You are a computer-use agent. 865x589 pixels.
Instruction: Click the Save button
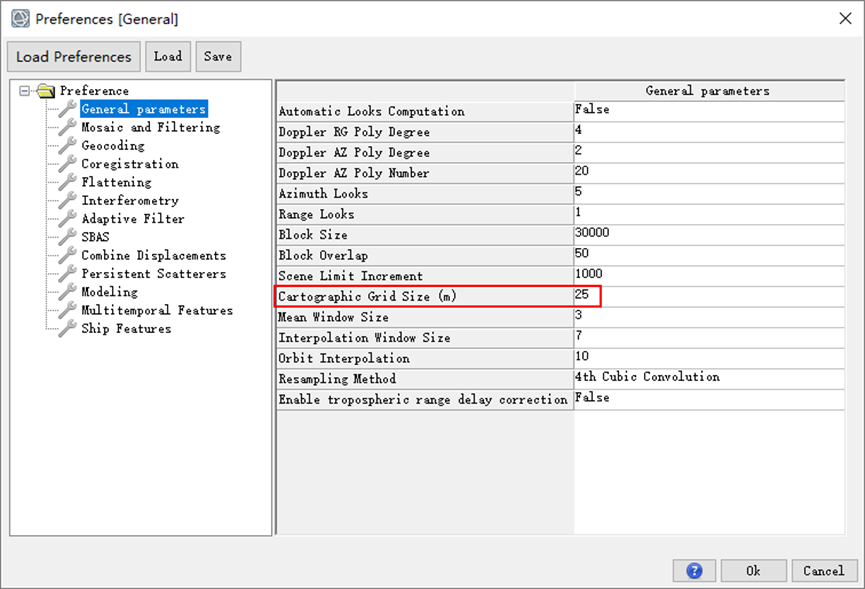(218, 56)
